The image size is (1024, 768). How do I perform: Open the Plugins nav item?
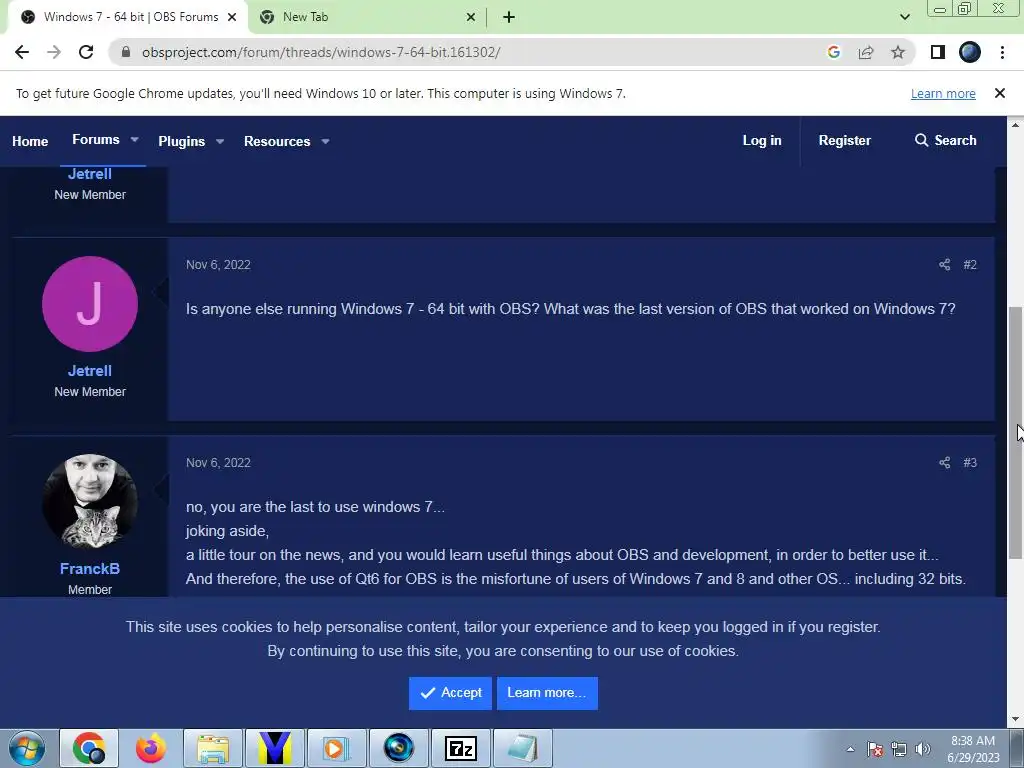point(182,141)
